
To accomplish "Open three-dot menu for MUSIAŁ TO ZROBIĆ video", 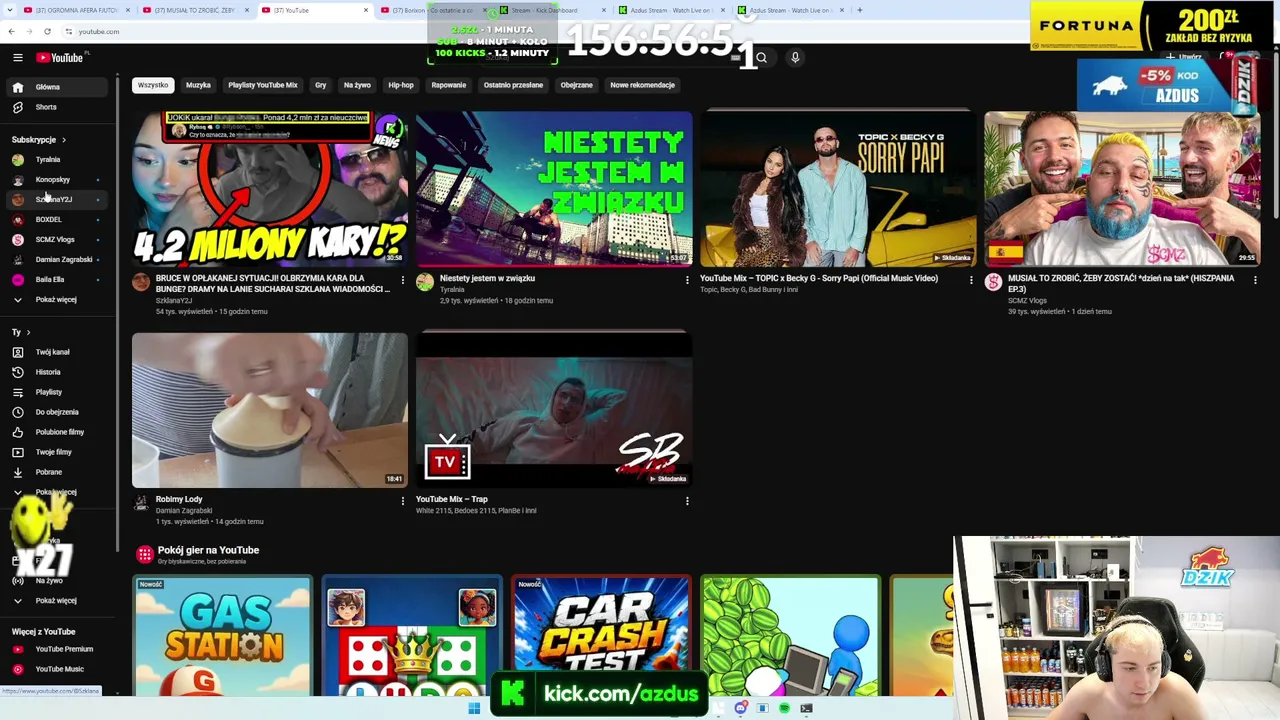I will (x=1255, y=280).
